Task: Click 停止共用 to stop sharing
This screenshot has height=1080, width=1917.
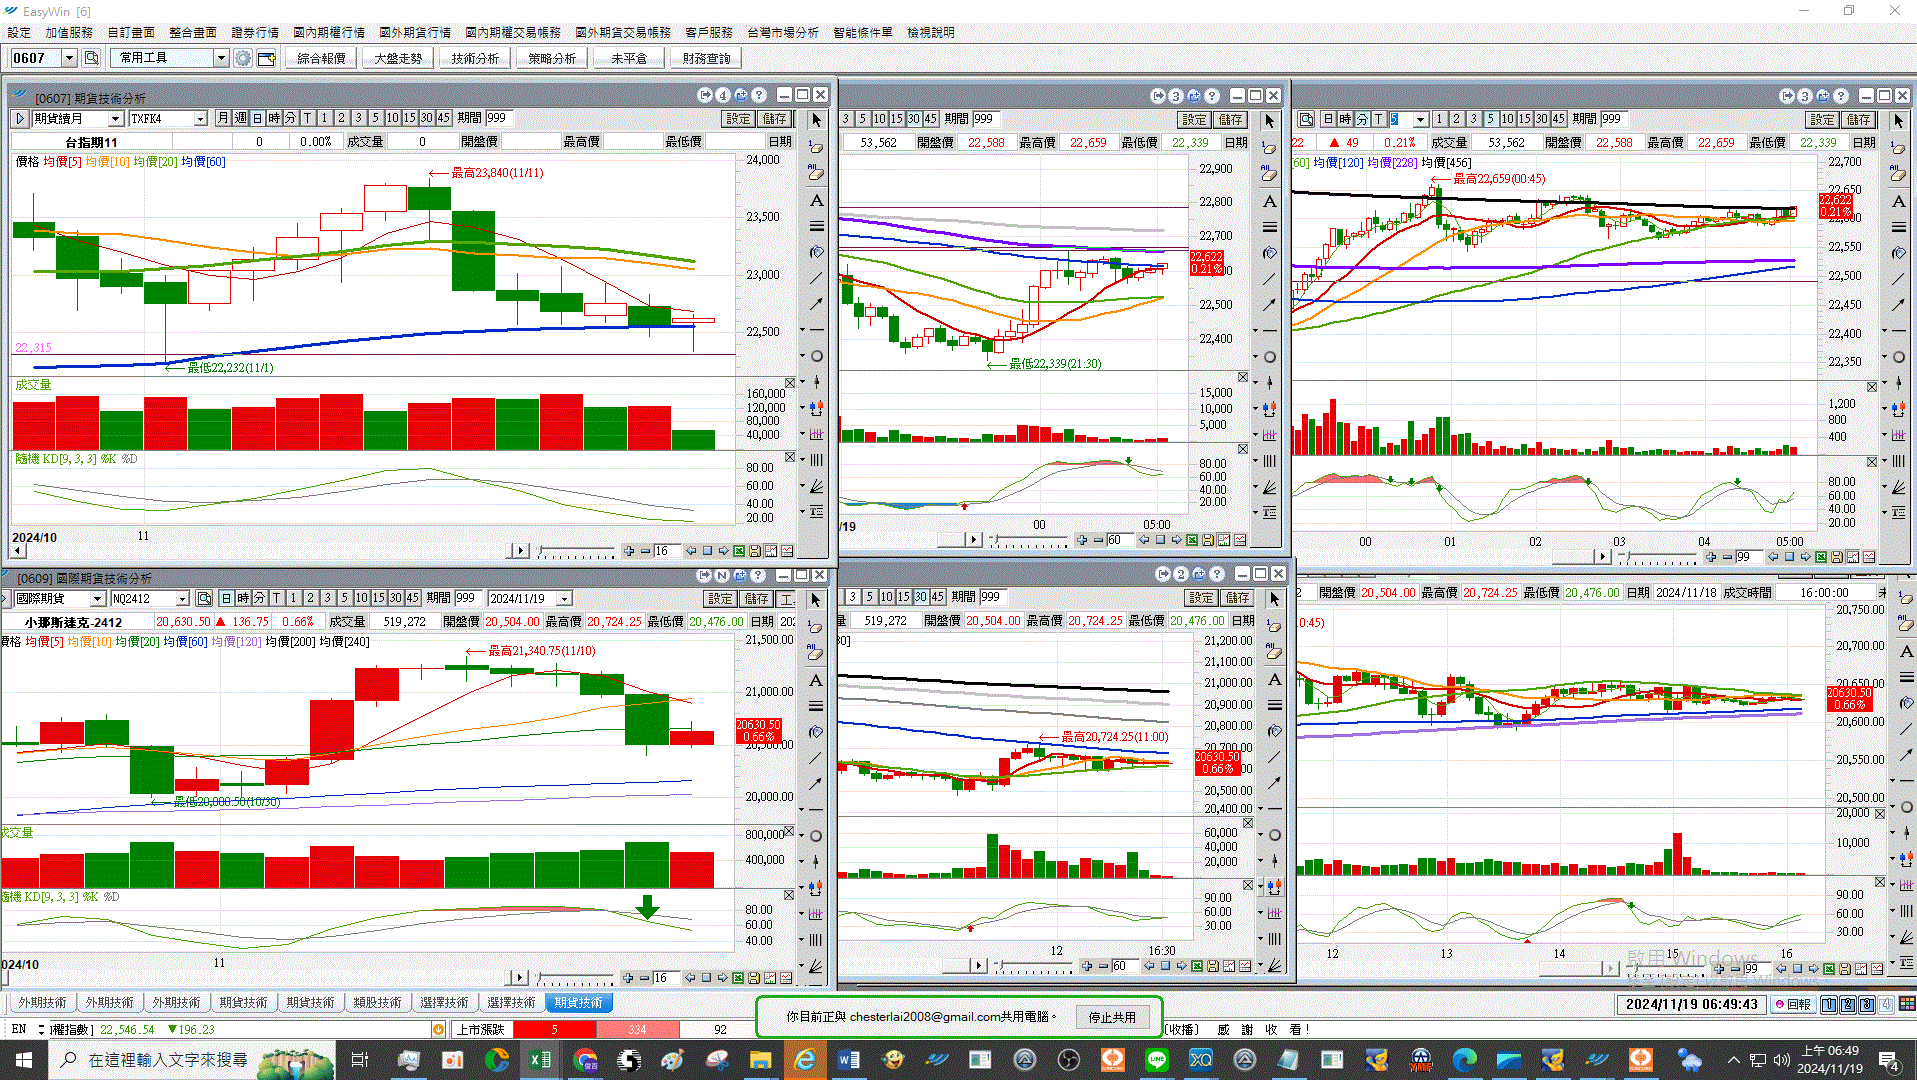Action: (x=1112, y=1017)
